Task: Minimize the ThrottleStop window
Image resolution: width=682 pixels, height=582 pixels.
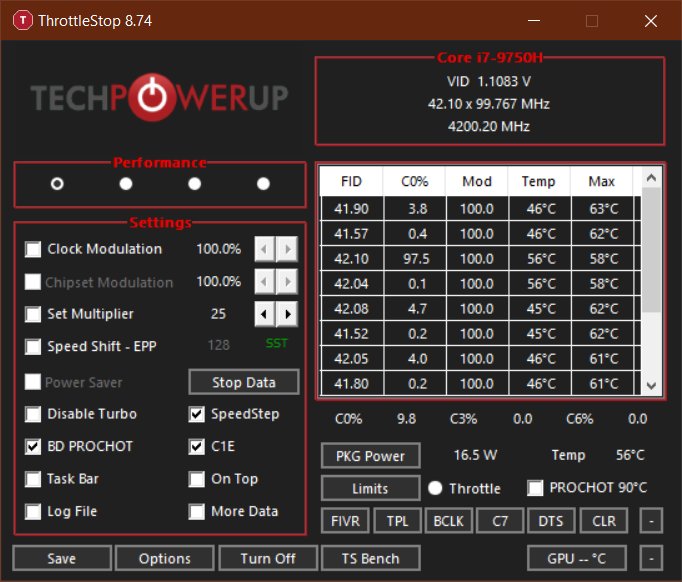Action: click(534, 20)
